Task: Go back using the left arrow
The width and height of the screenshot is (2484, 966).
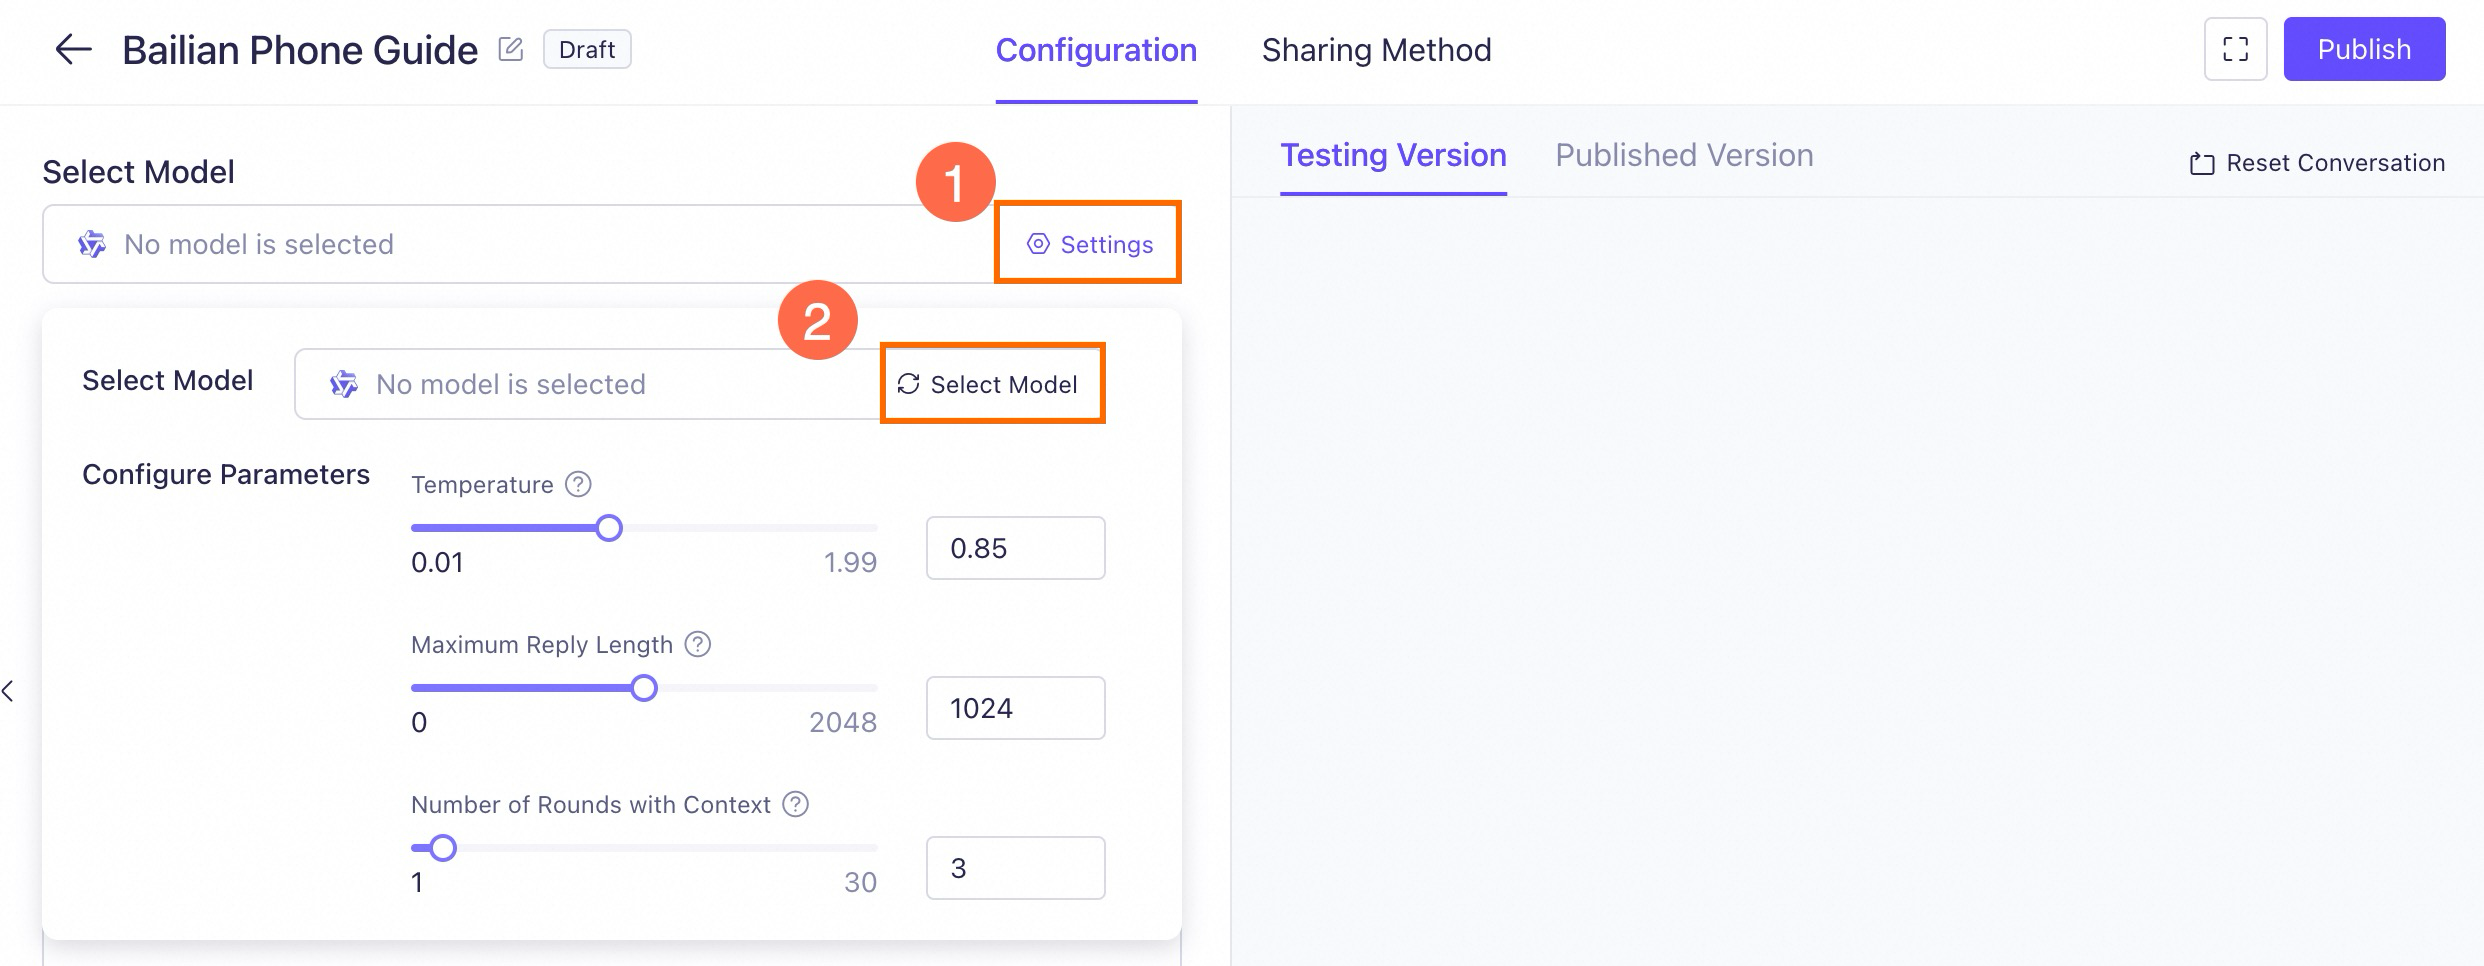Action: [73, 49]
